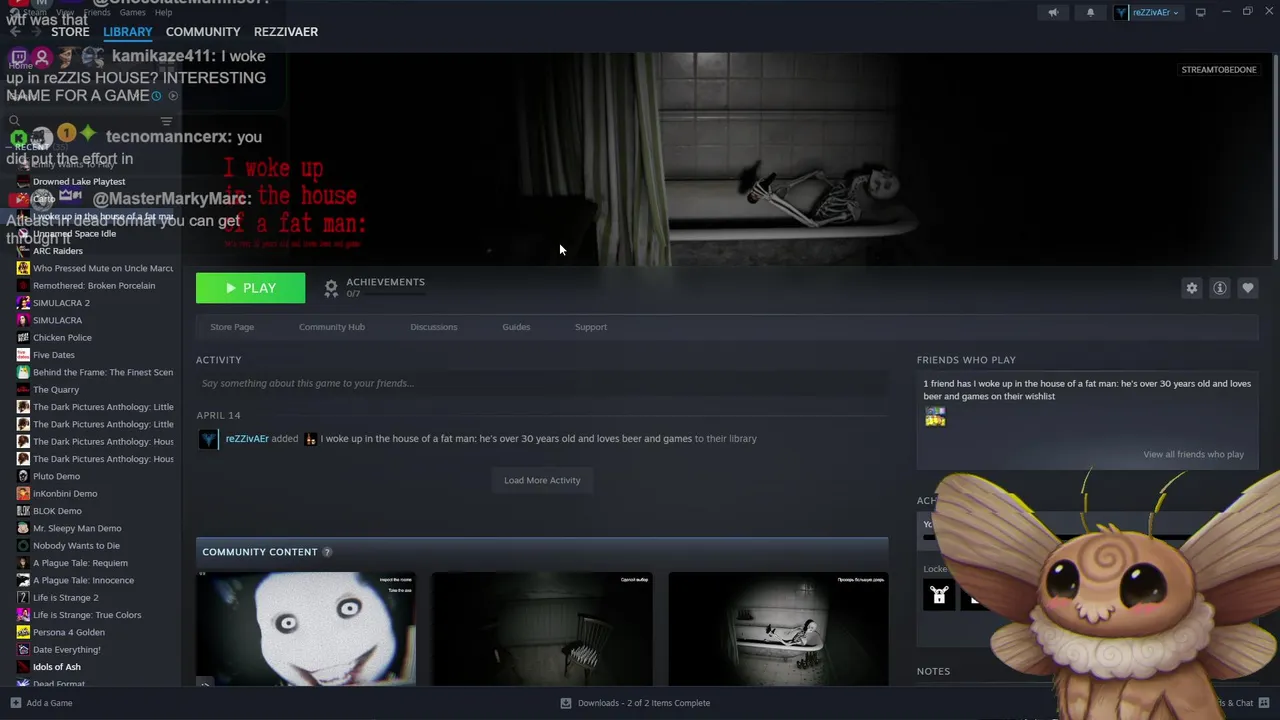
Task: Select Chicken Police game icon in library
Action: 23,338
